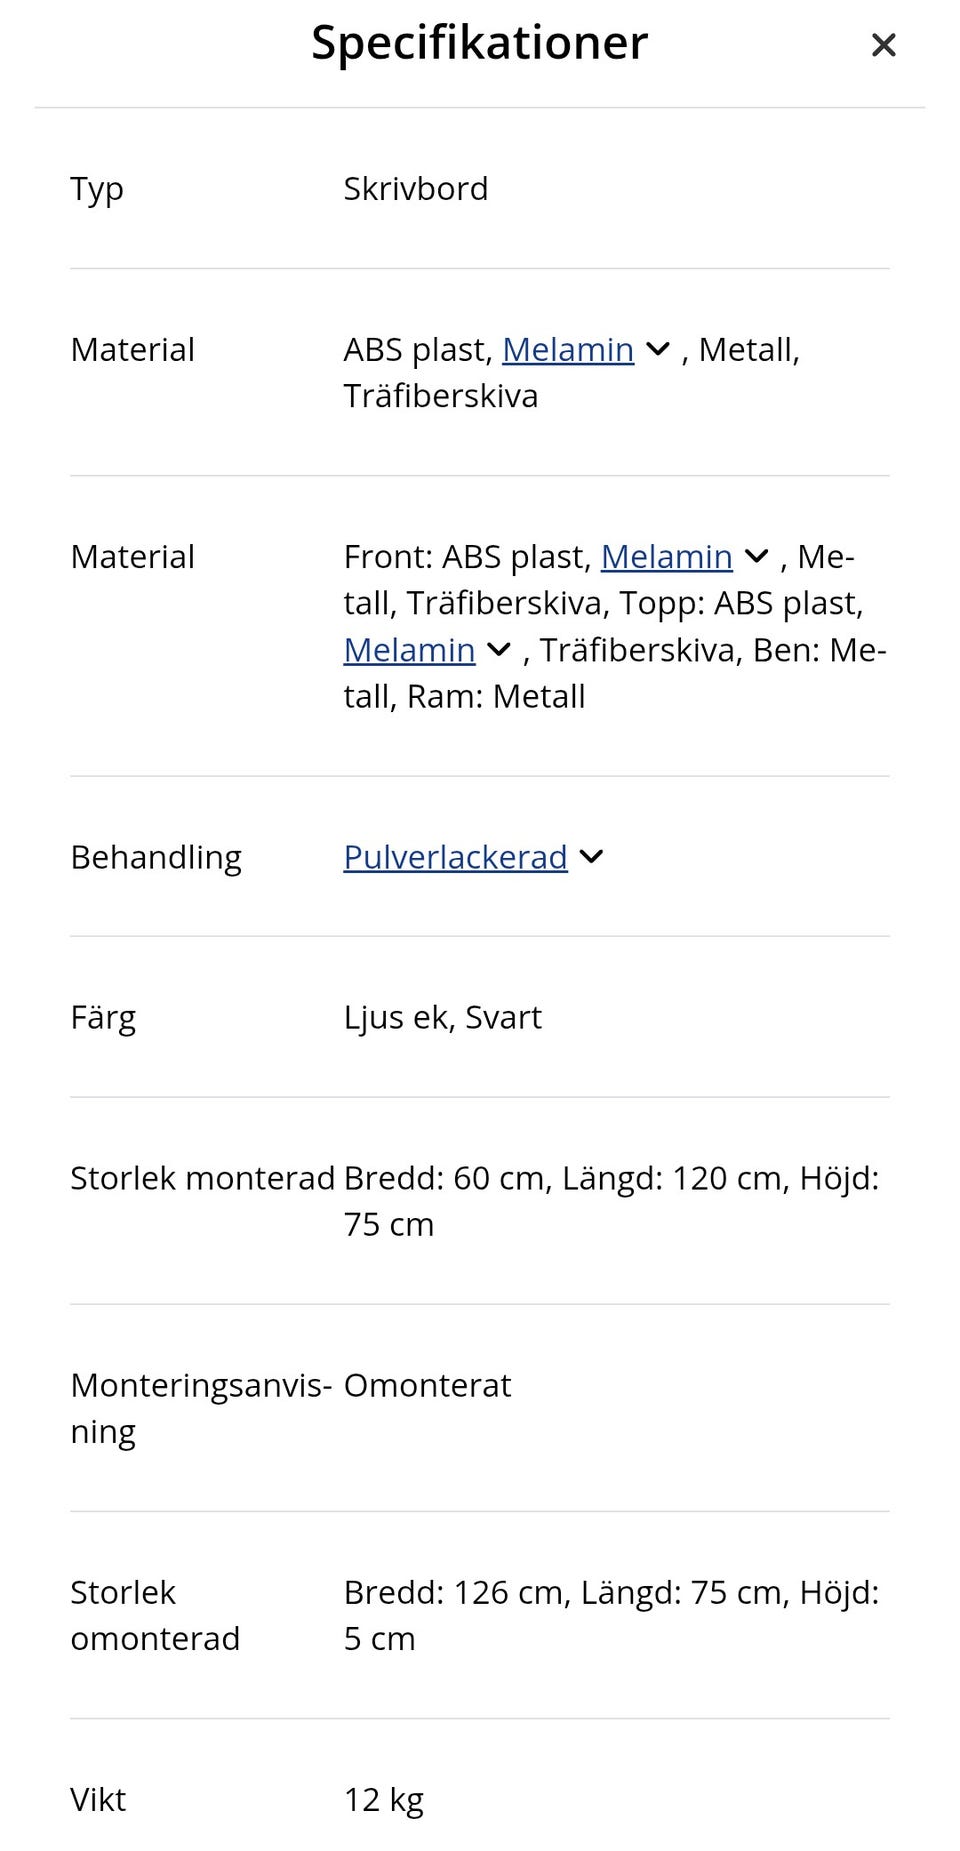Click the Behandling row label
Viewport: 960px width, 1851px height.
(156, 858)
